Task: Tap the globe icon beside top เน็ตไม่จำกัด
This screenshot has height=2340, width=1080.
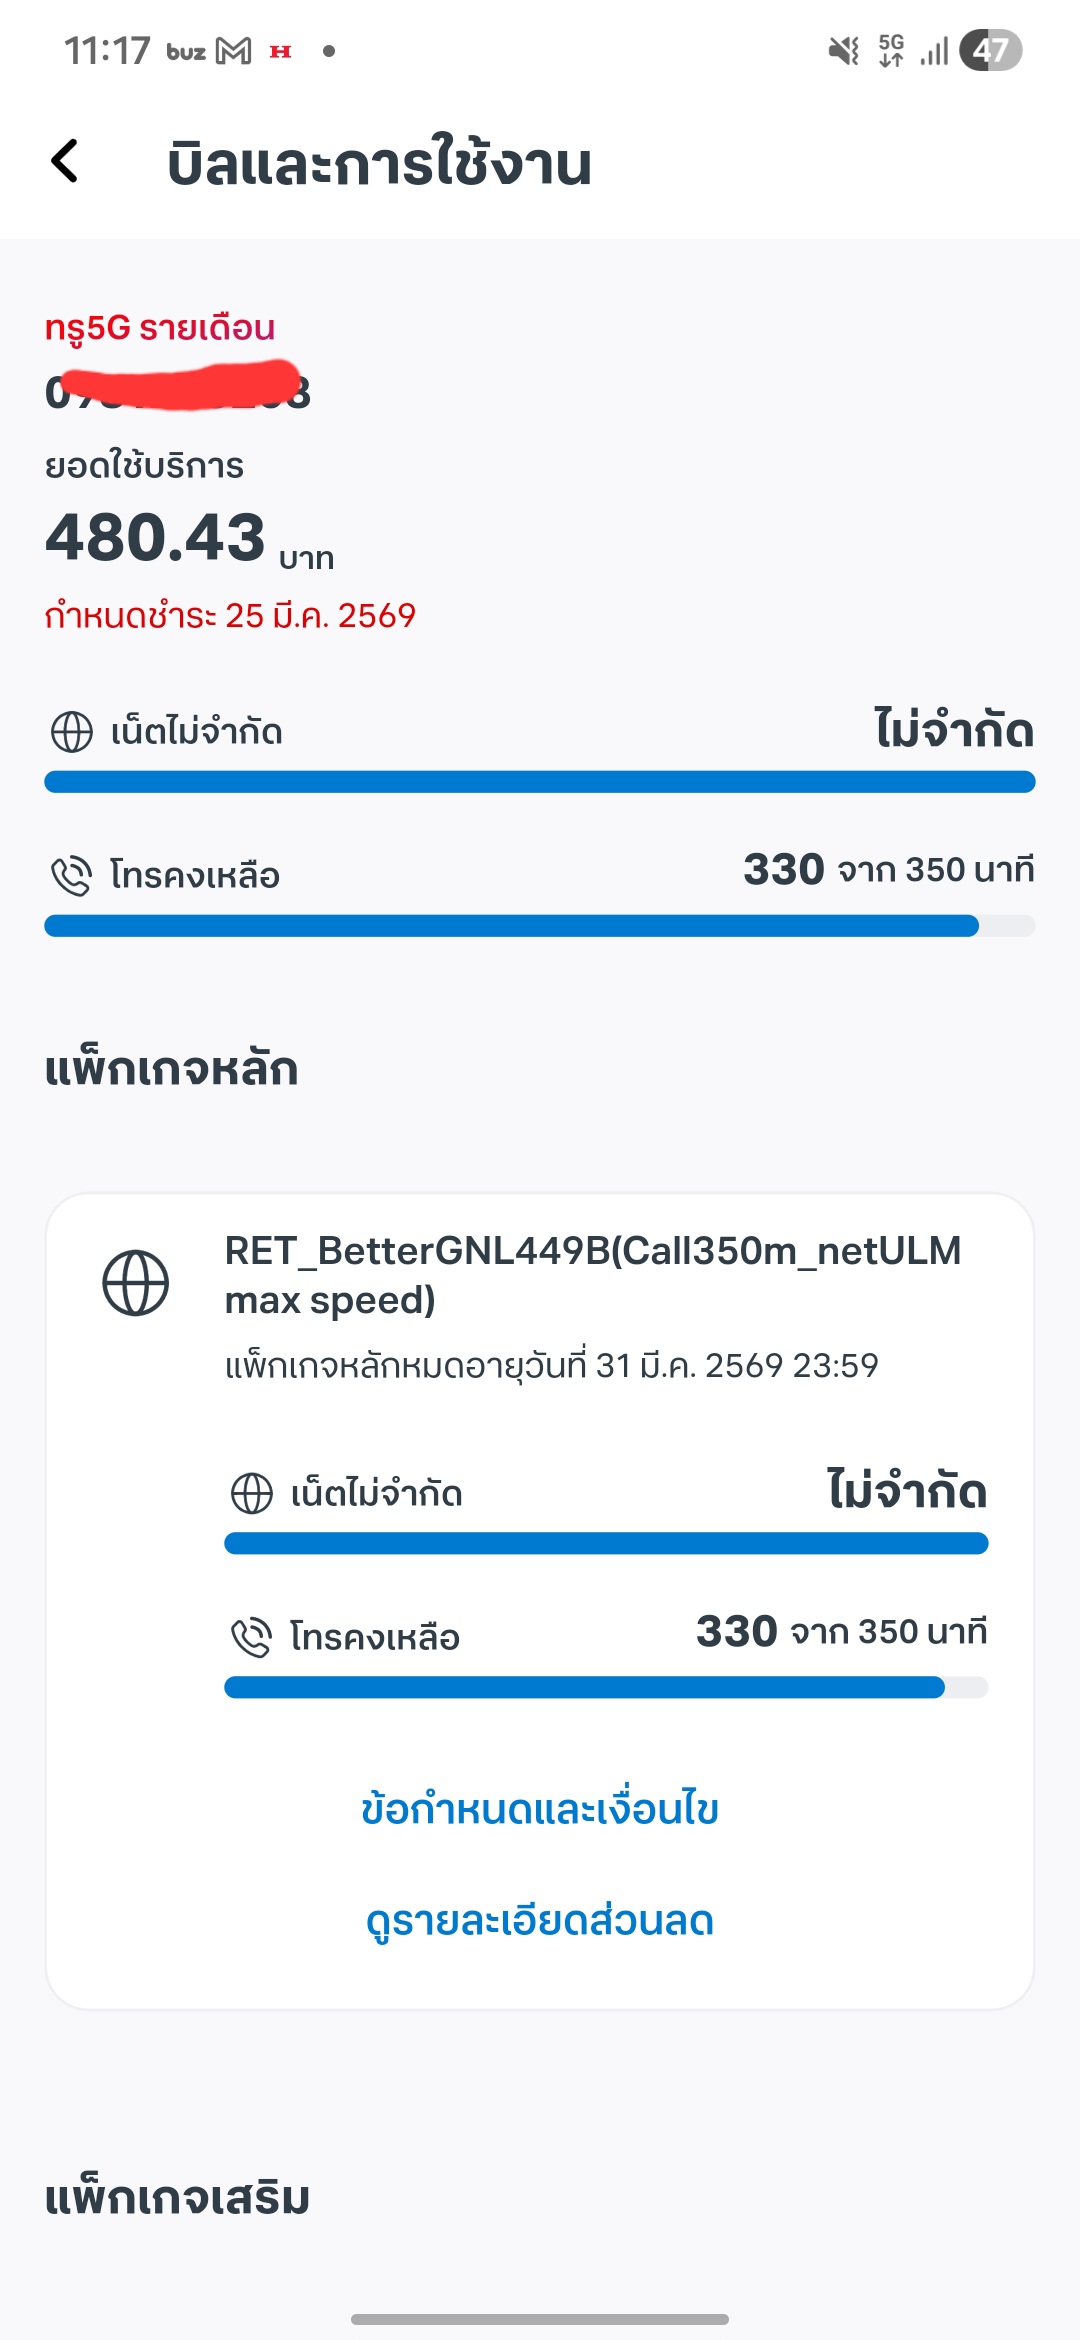Action: [x=72, y=731]
